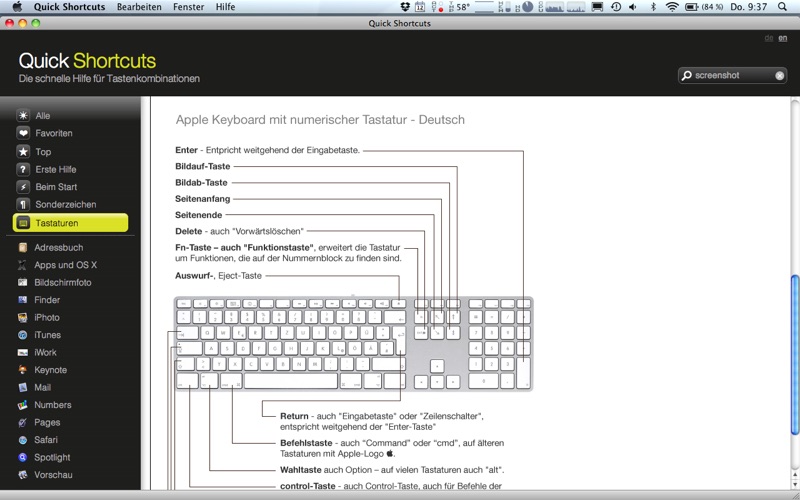Select Alle category label
800x500 pixels.
[43, 116]
